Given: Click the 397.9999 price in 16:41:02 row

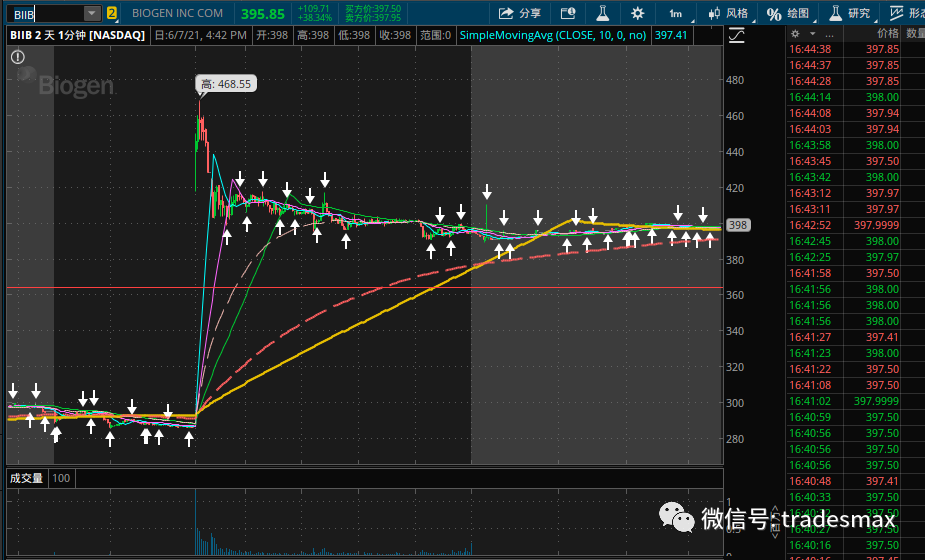Looking at the screenshot, I should pyautogui.click(x=877, y=401).
